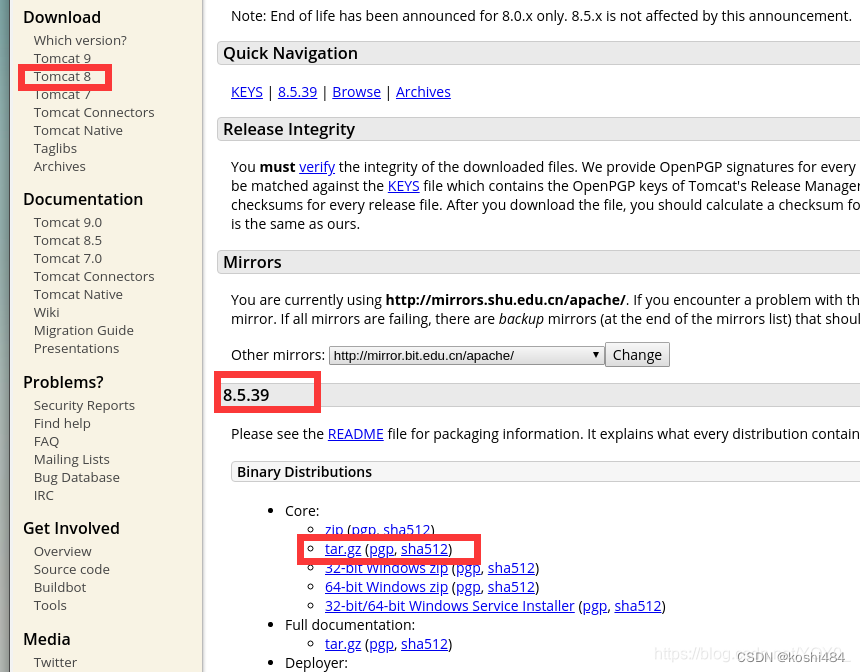Open Tomcat Connectors under Download
The height and width of the screenshot is (672, 860).
coord(94,112)
